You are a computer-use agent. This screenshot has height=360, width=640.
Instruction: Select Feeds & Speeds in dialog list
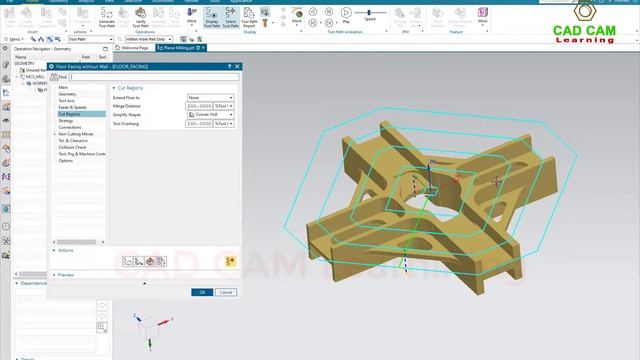72,107
